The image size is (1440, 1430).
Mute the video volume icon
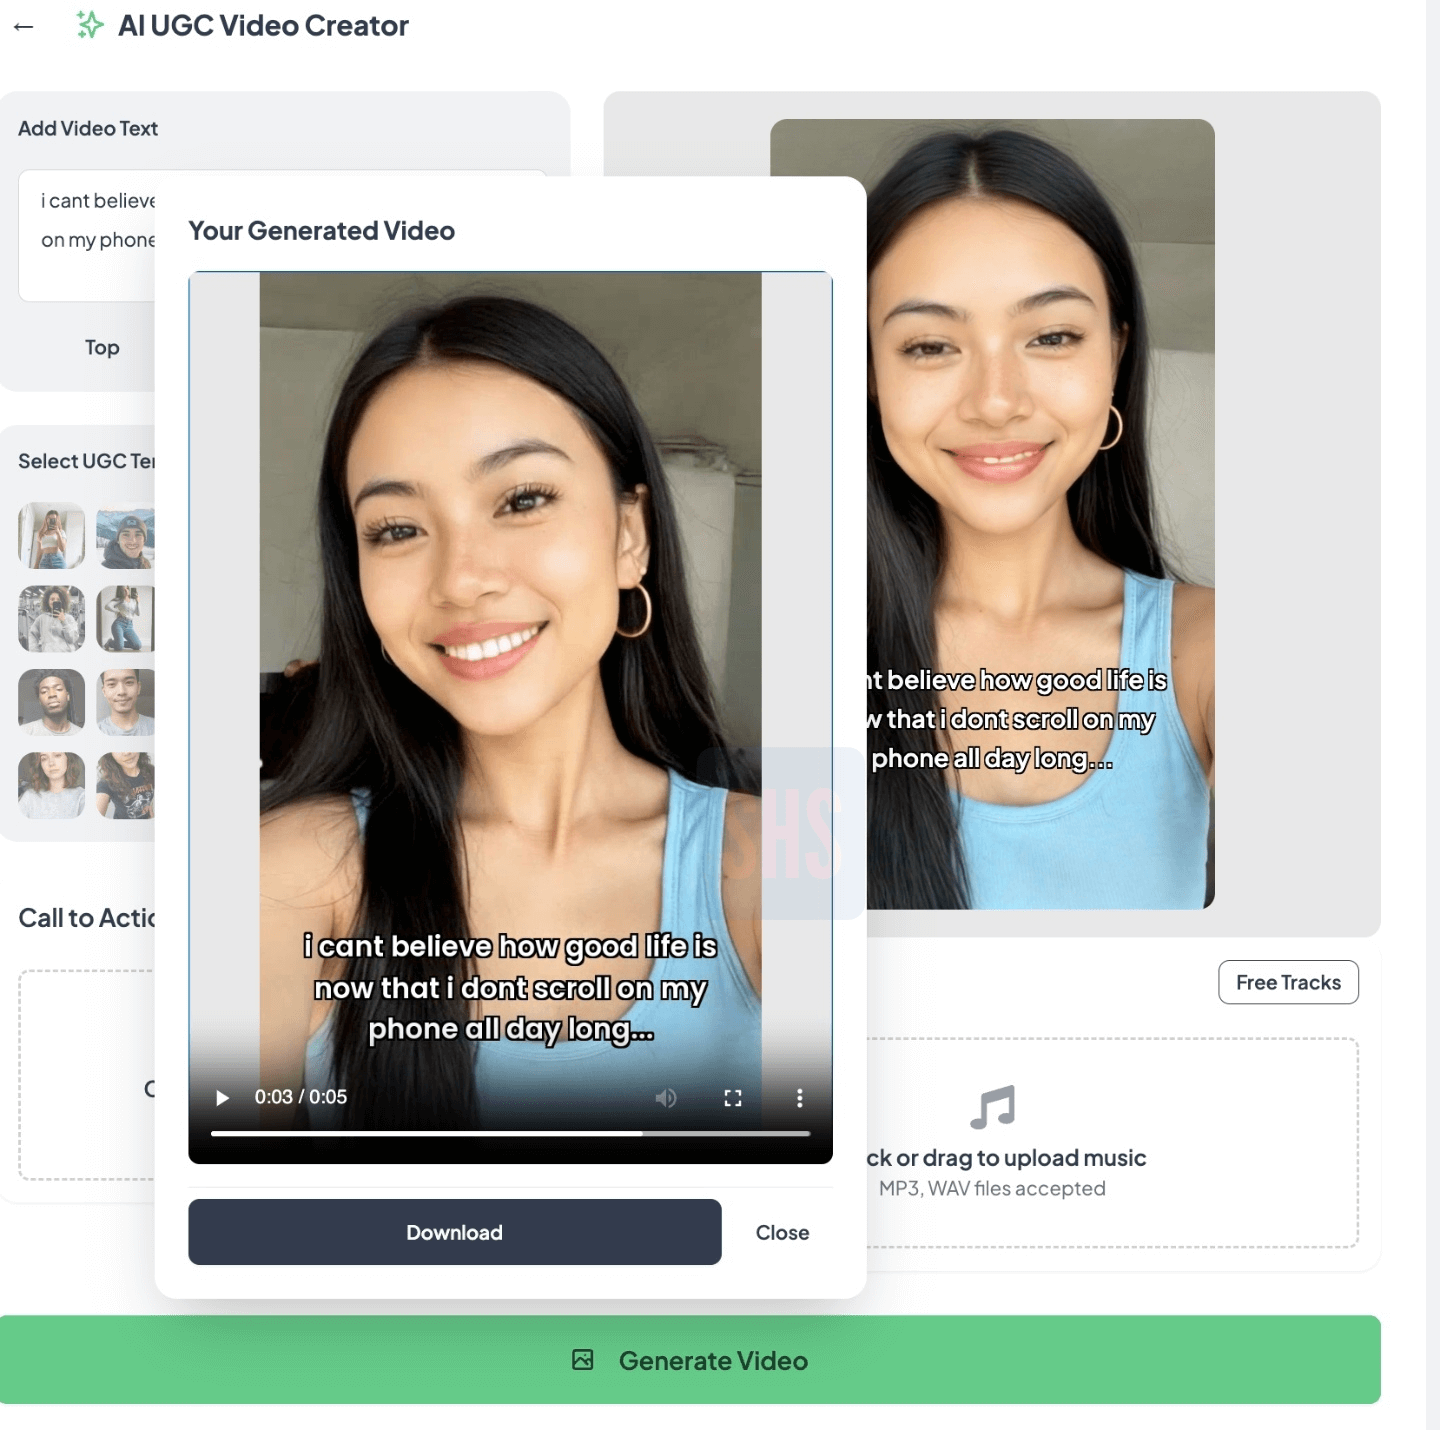click(x=666, y=1098)
